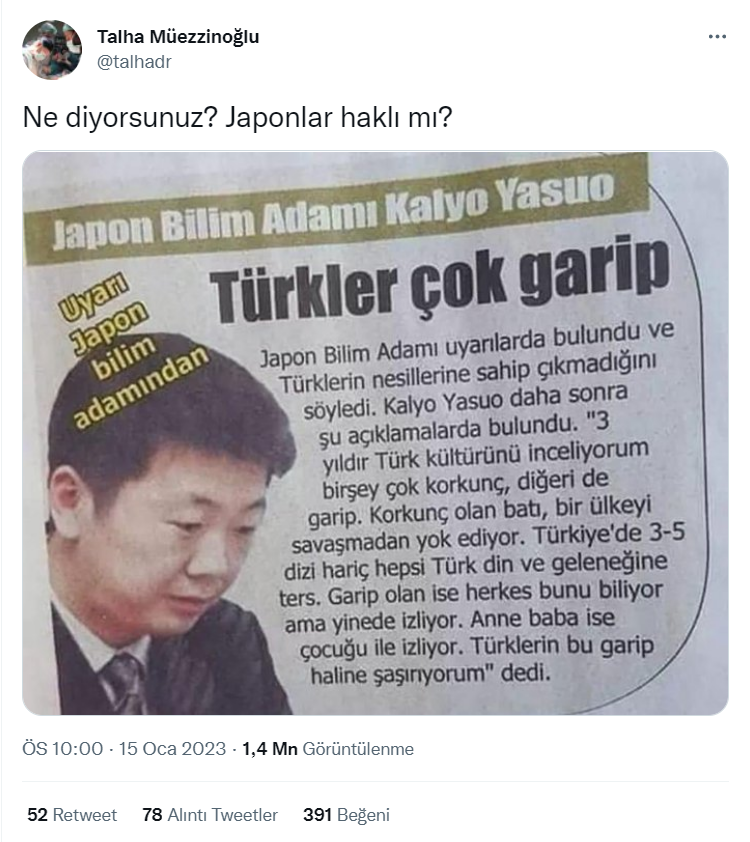This screenshot has width=750, height=842.
Task: Click the display name Talha Müezzinoğlu
Action: click(178, 37)
